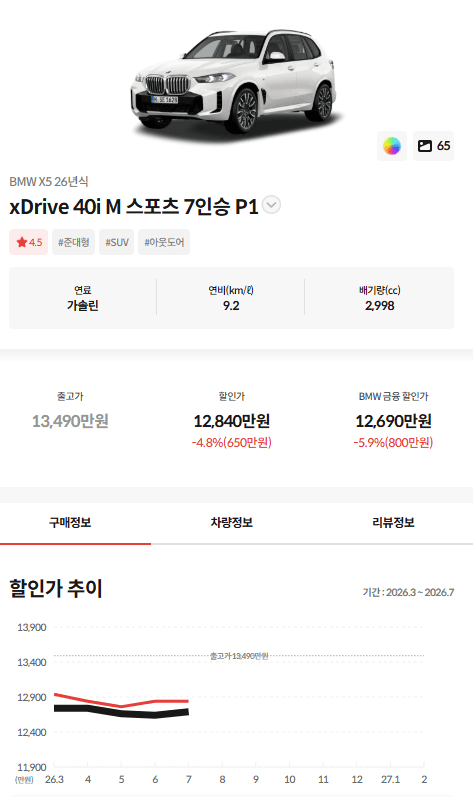Click the -5.9%(800만원) discount text
The width and height of the screenshot is (473, 797).
(393, 443)
